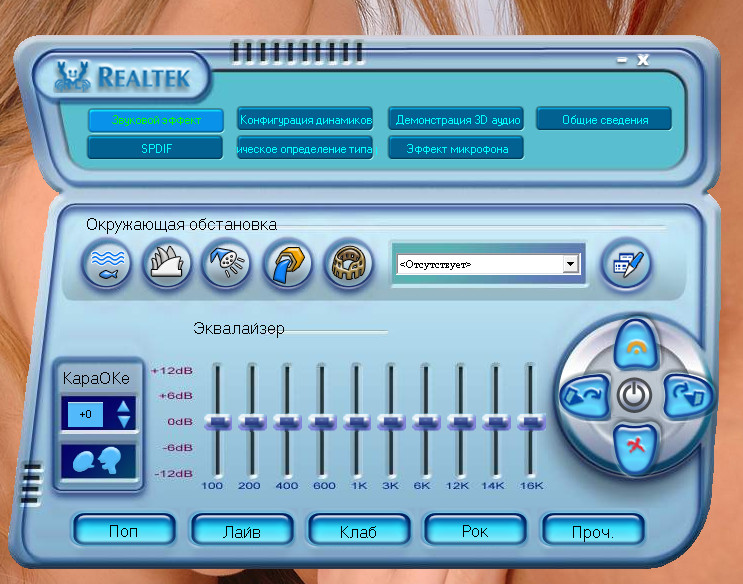Select the underwater environment icon

107,264
